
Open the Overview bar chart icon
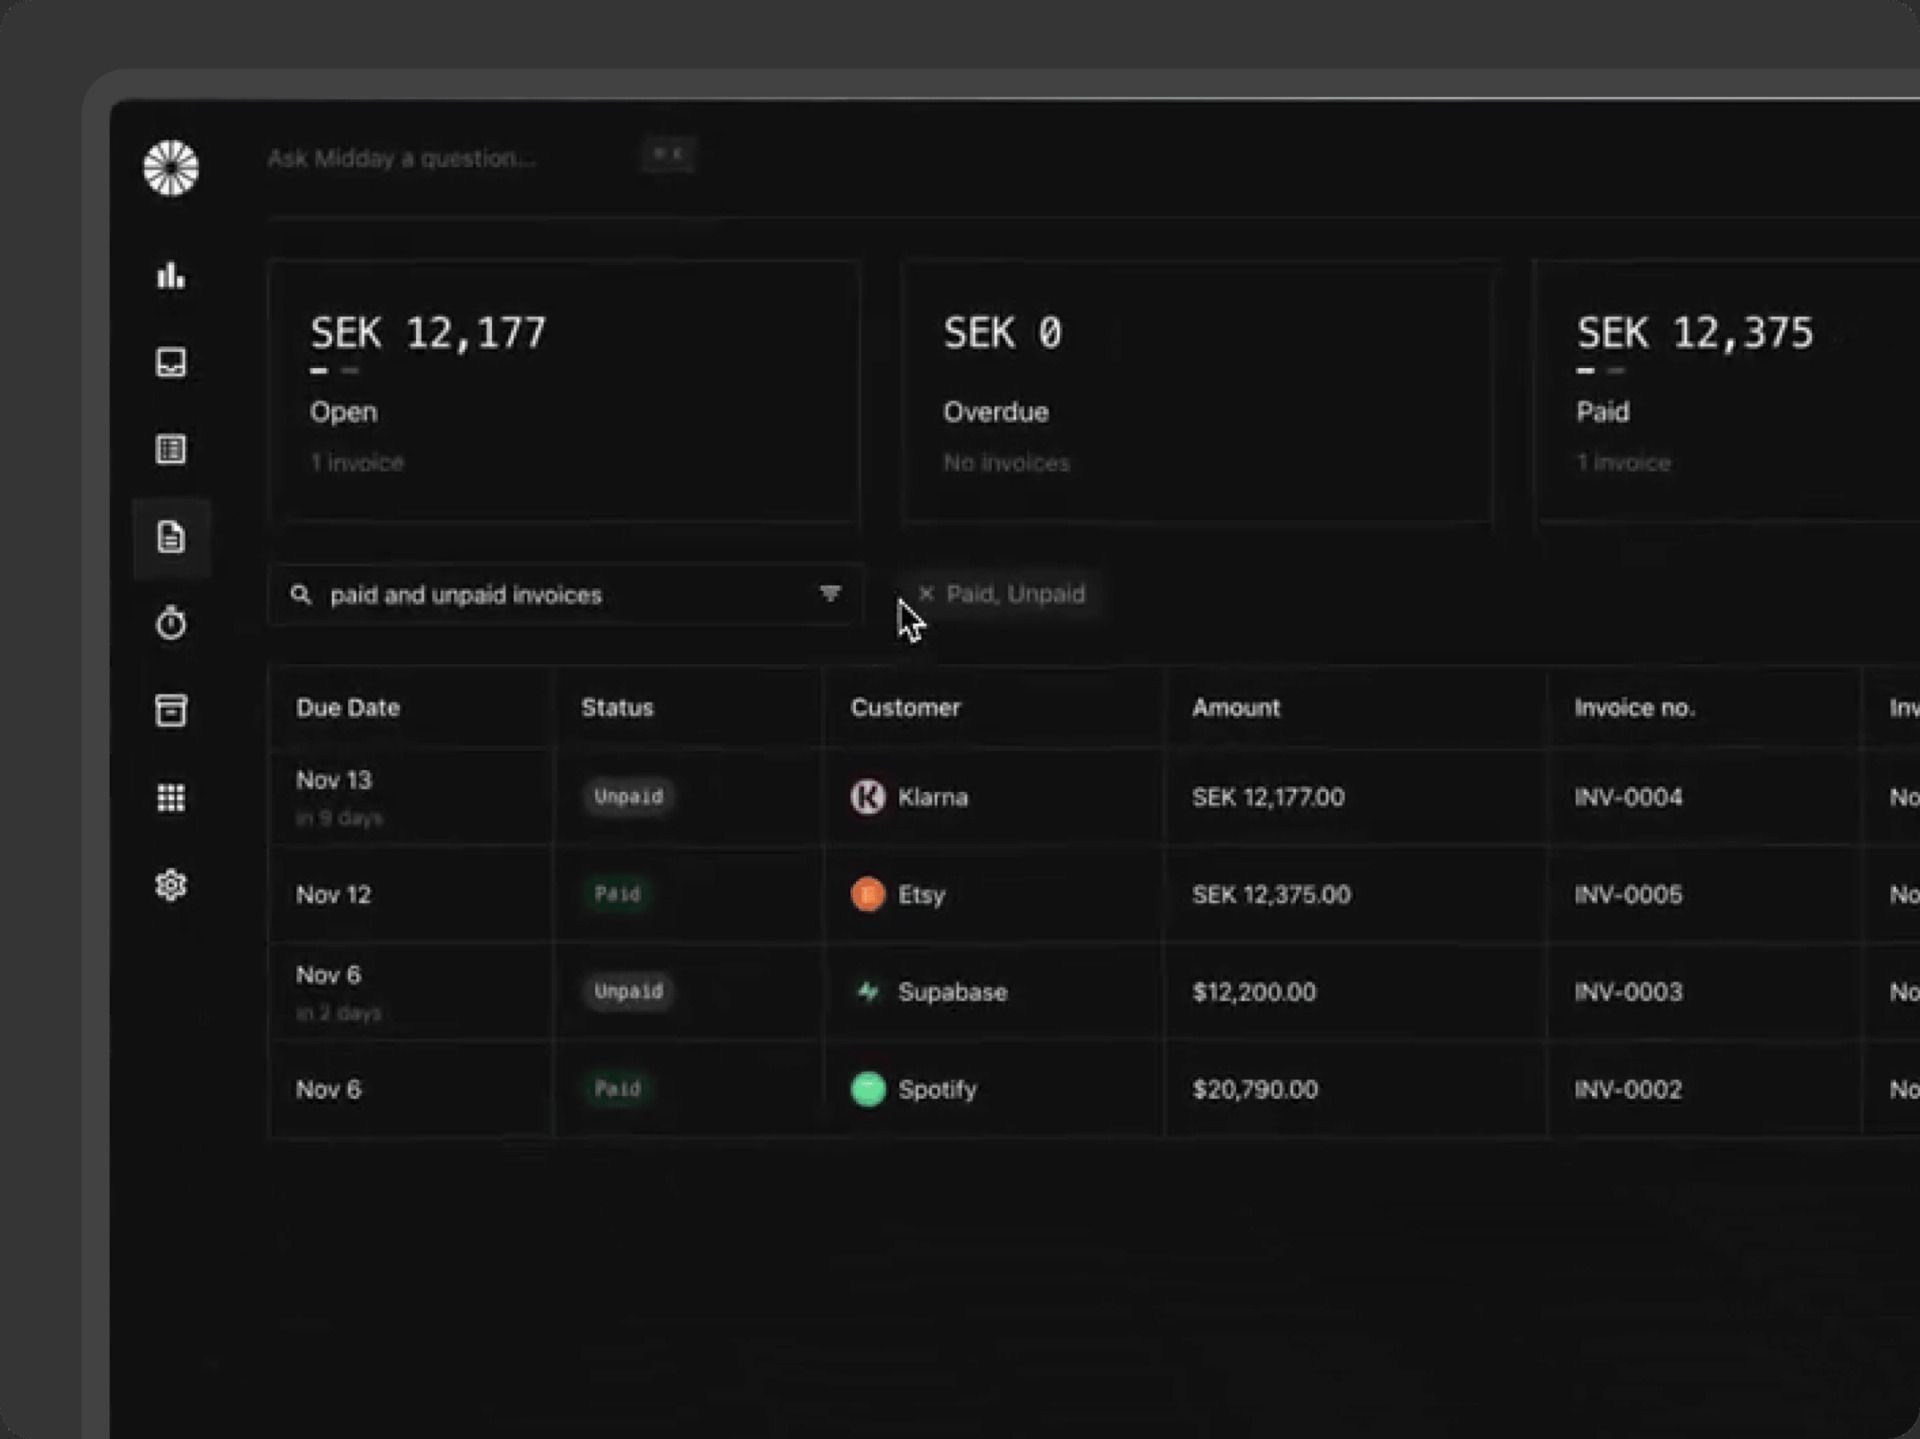pyautogui.click(x=171, y=275)
